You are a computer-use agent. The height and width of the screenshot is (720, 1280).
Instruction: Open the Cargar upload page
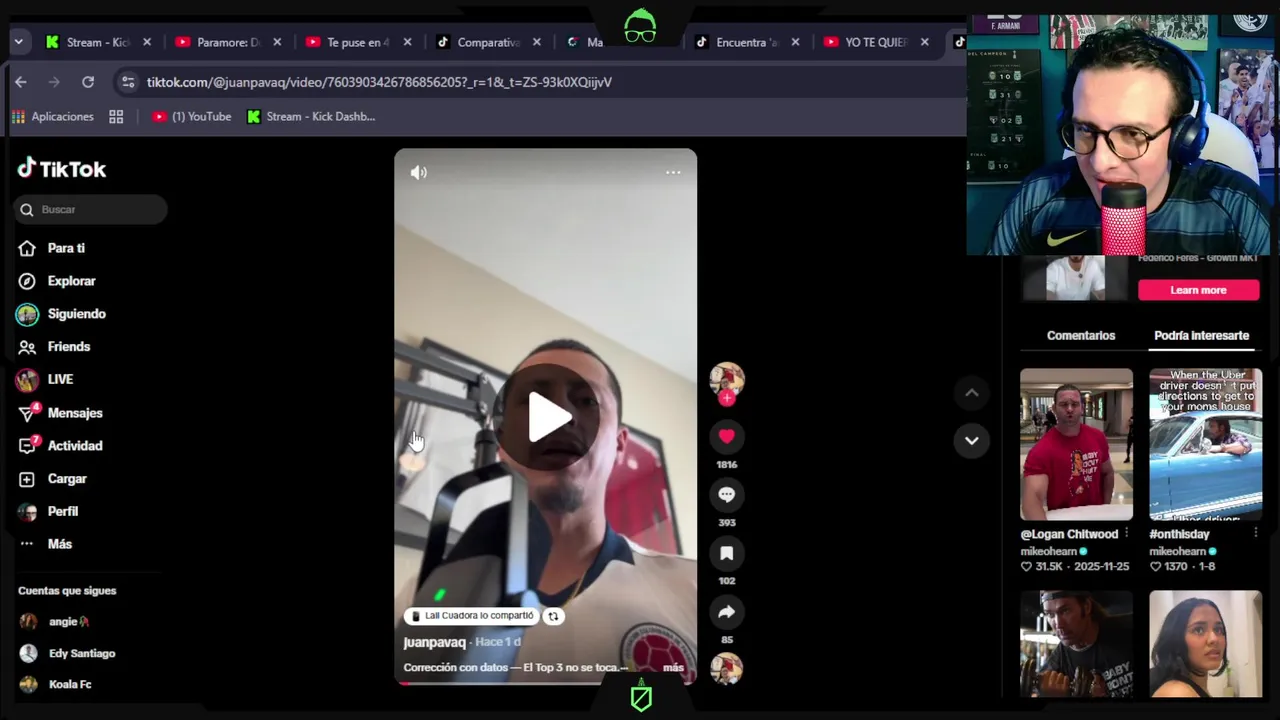click(x=67, y=479)
